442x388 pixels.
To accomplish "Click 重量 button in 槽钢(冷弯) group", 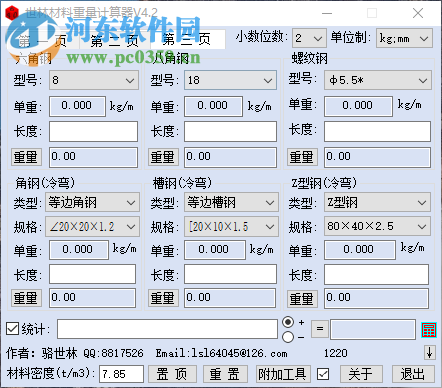I will click(163, 298).
